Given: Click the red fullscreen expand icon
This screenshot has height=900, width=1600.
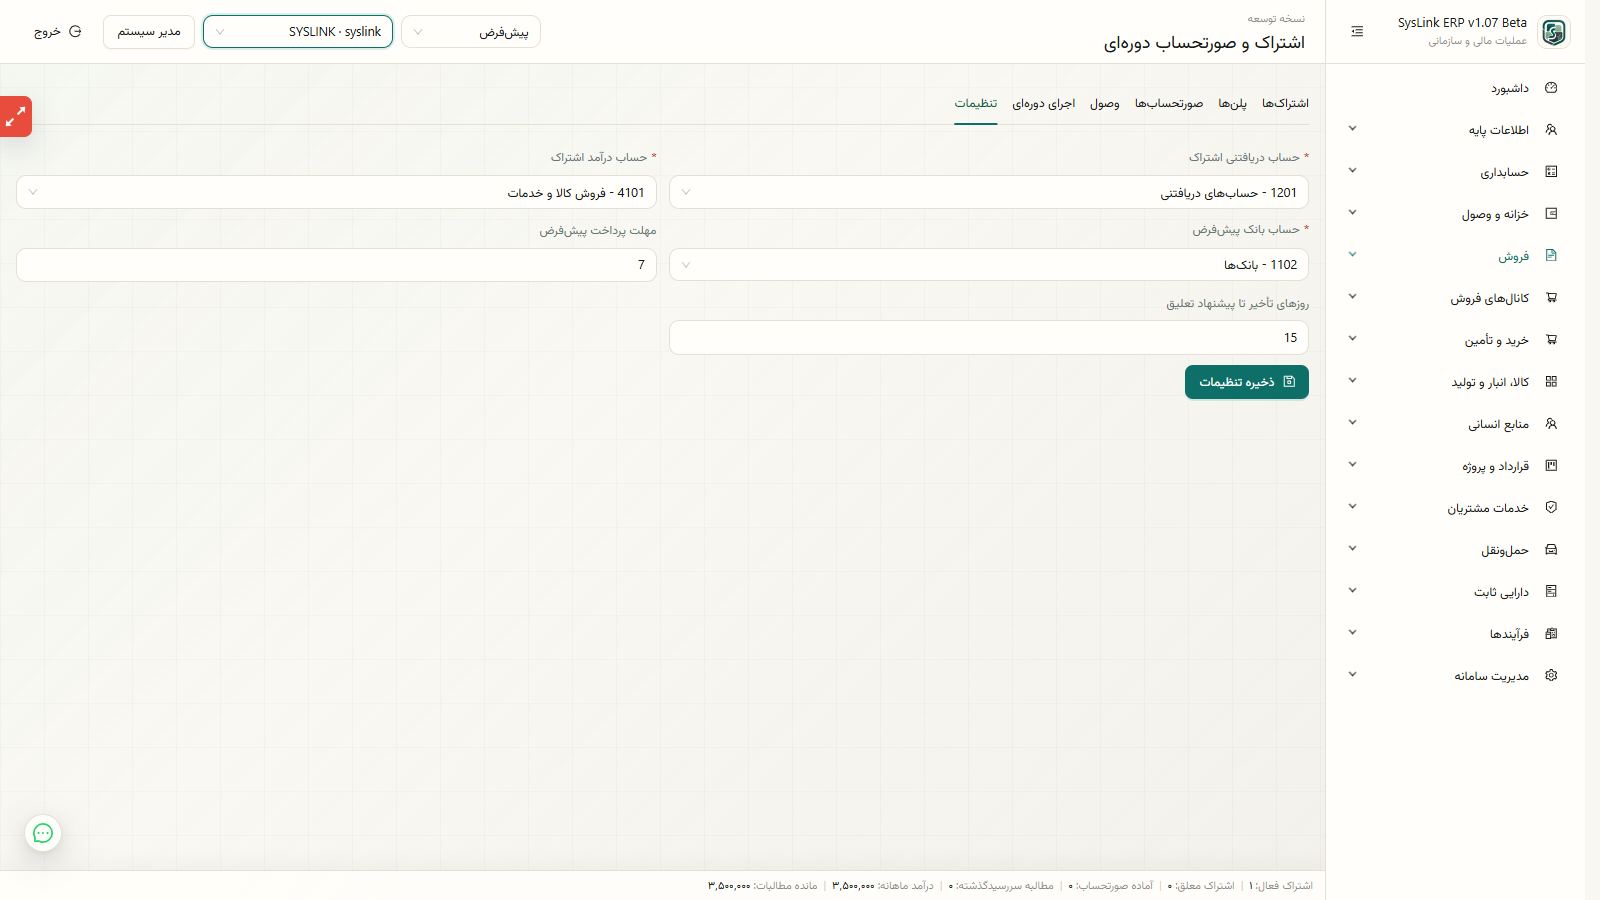Looking at the screenshot, I should 15,117.
